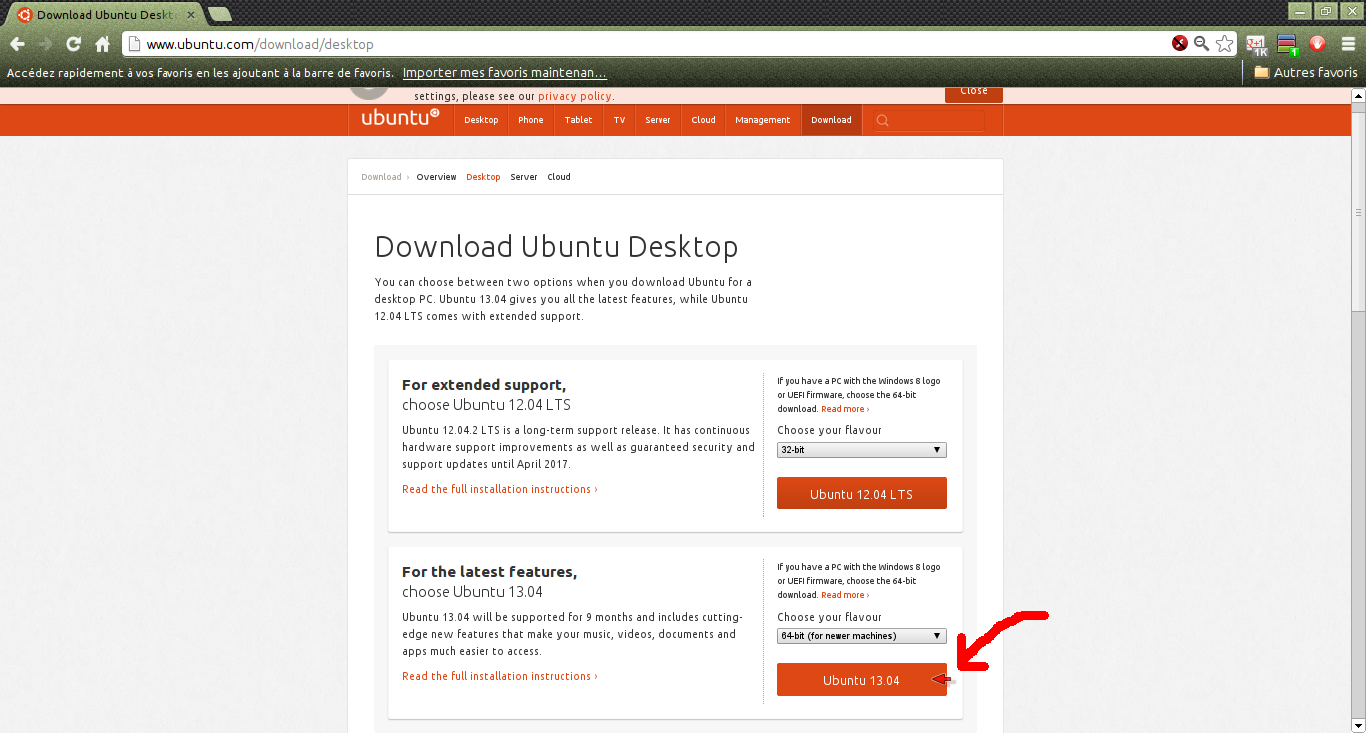Open the Management section in the navbar

(x=763, y=120)
